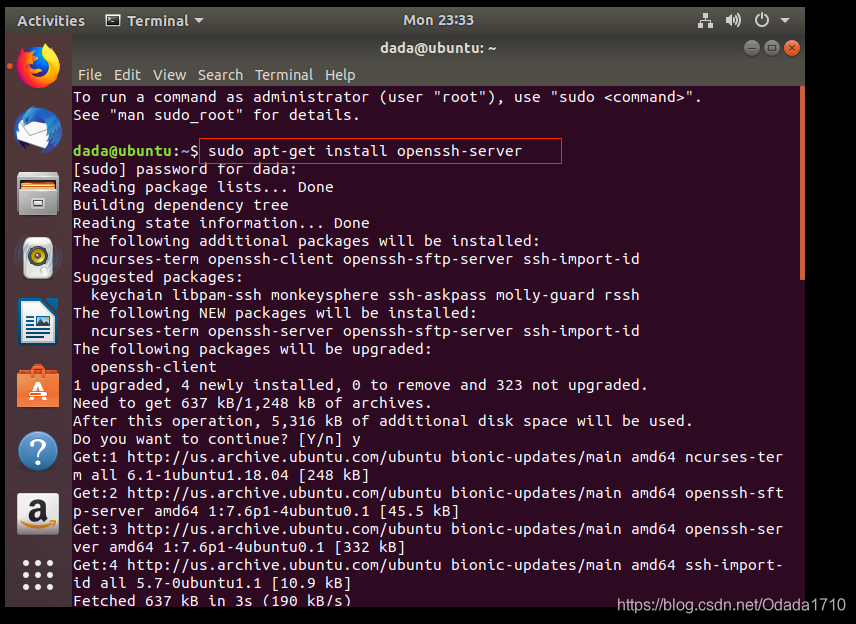This screenshot has width=856, height=624.
Task: Click the line 'See "man sudo_root" for details.'
Action: pyautogui.click(x=216, y=115)
